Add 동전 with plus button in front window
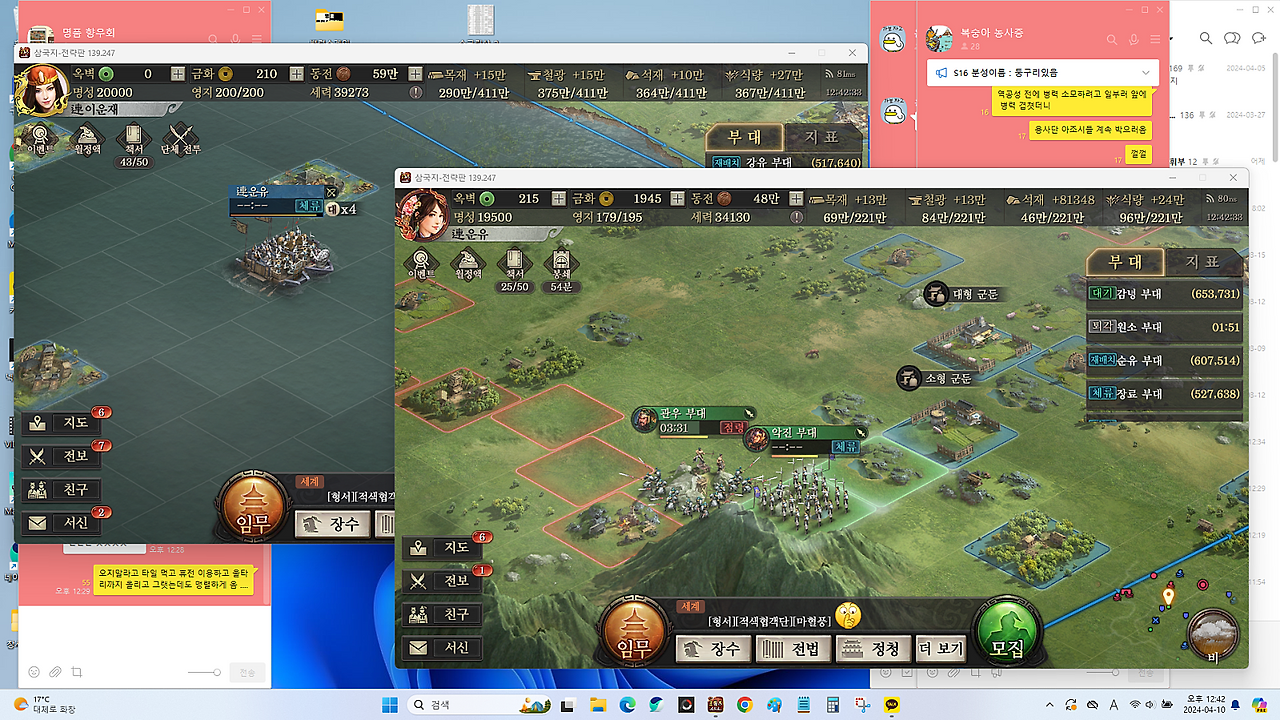The image size is (1280, 720). point(797,198)
